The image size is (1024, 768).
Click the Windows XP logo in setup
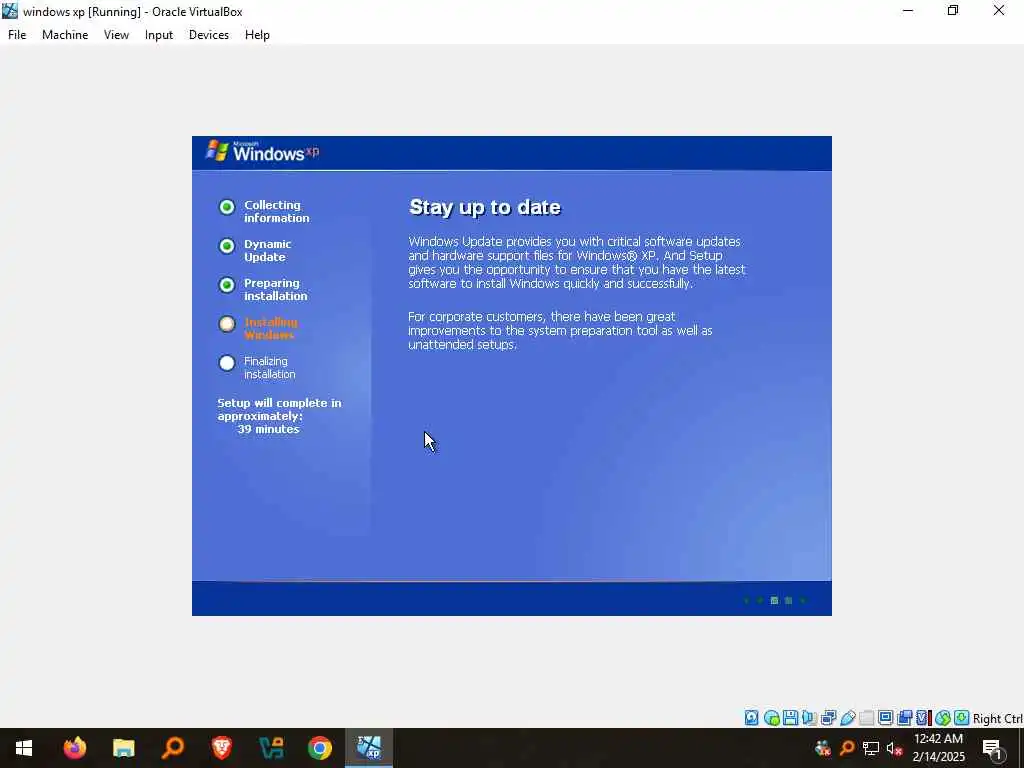click(x=263, y=152)
